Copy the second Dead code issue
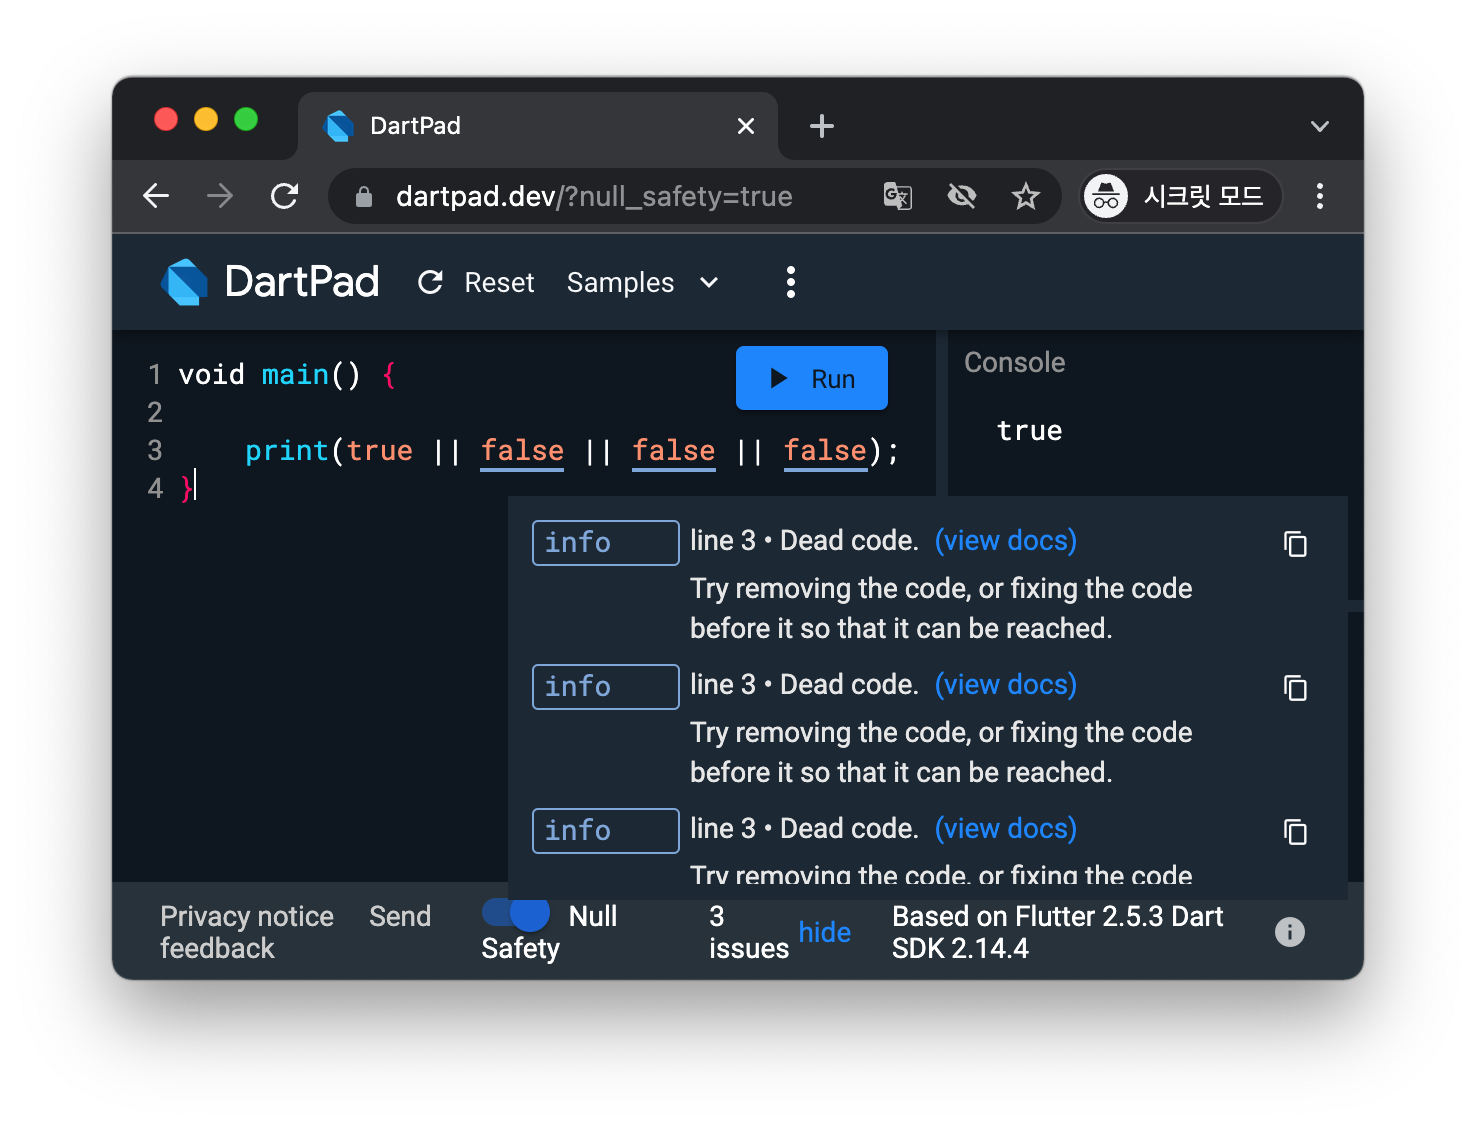The image size is (1476, 1128). pyautogui.click(x=1295, y=688)
